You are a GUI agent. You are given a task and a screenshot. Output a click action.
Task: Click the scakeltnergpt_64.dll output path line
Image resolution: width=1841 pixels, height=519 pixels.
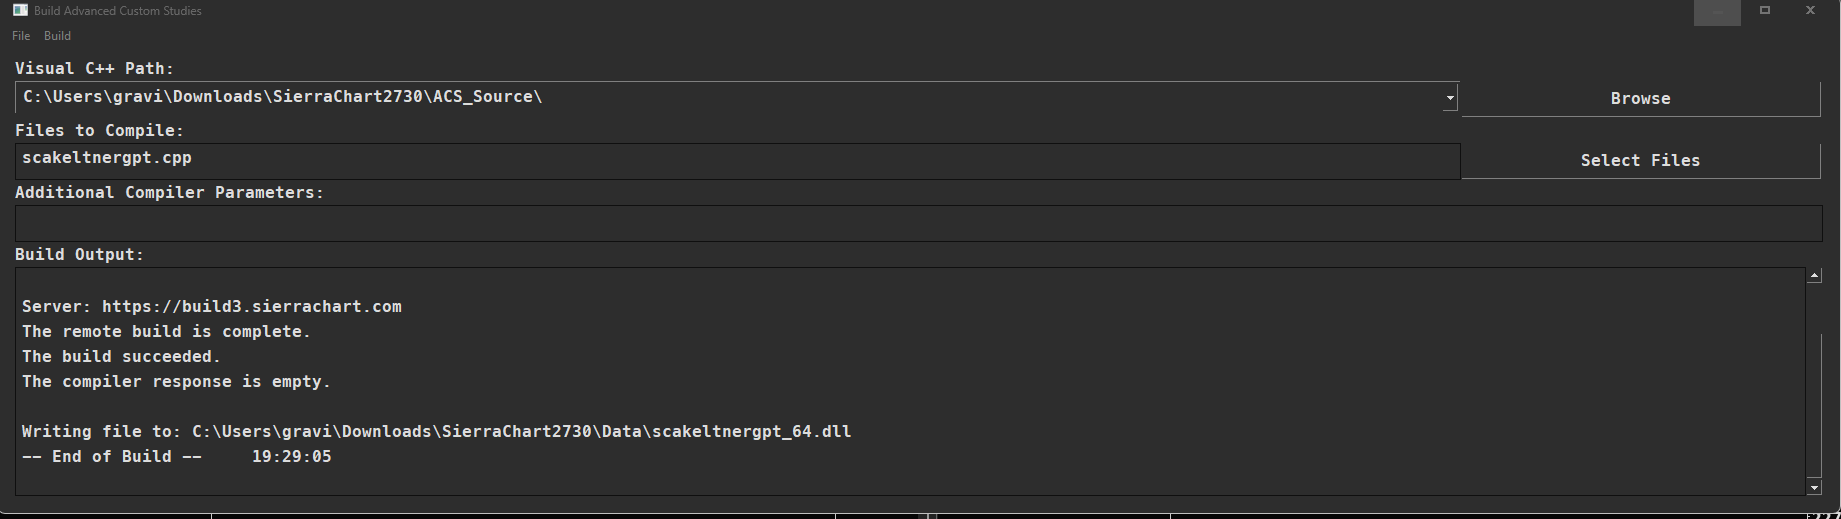tap(436, 432)
